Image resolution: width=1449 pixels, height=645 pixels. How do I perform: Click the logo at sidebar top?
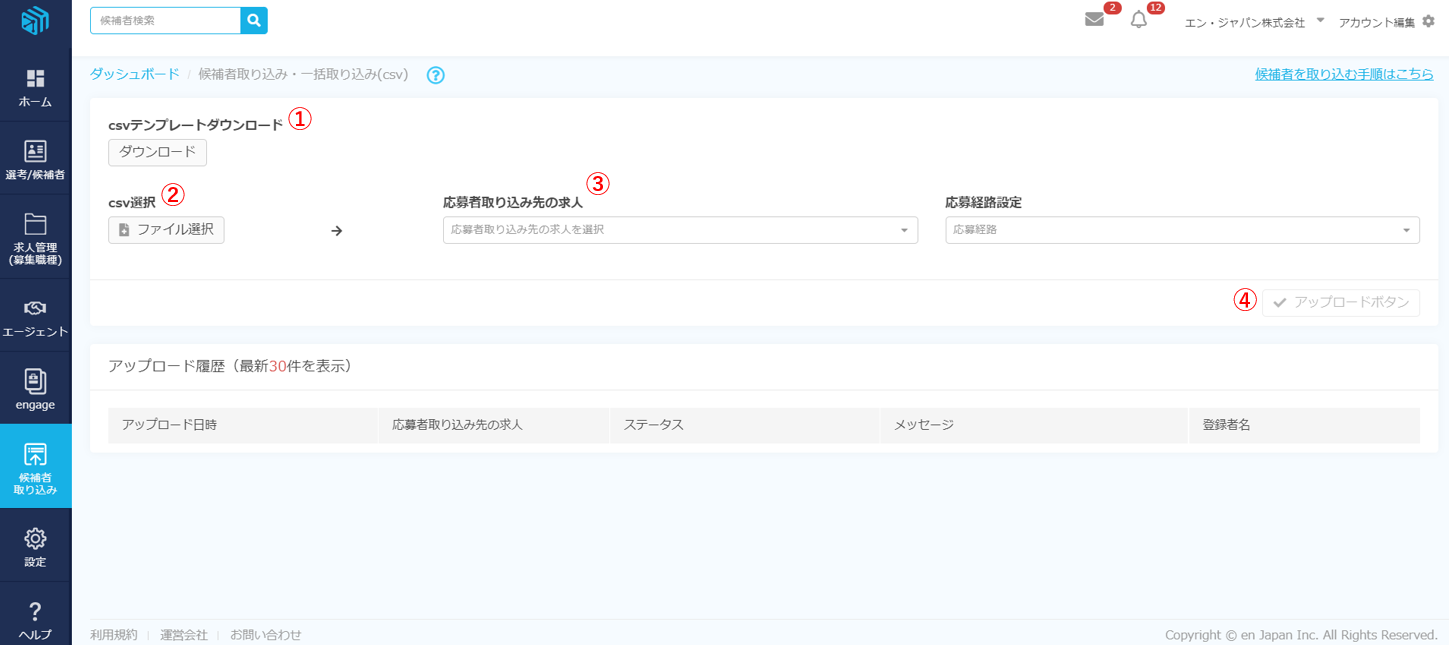[x=35, y=21]
